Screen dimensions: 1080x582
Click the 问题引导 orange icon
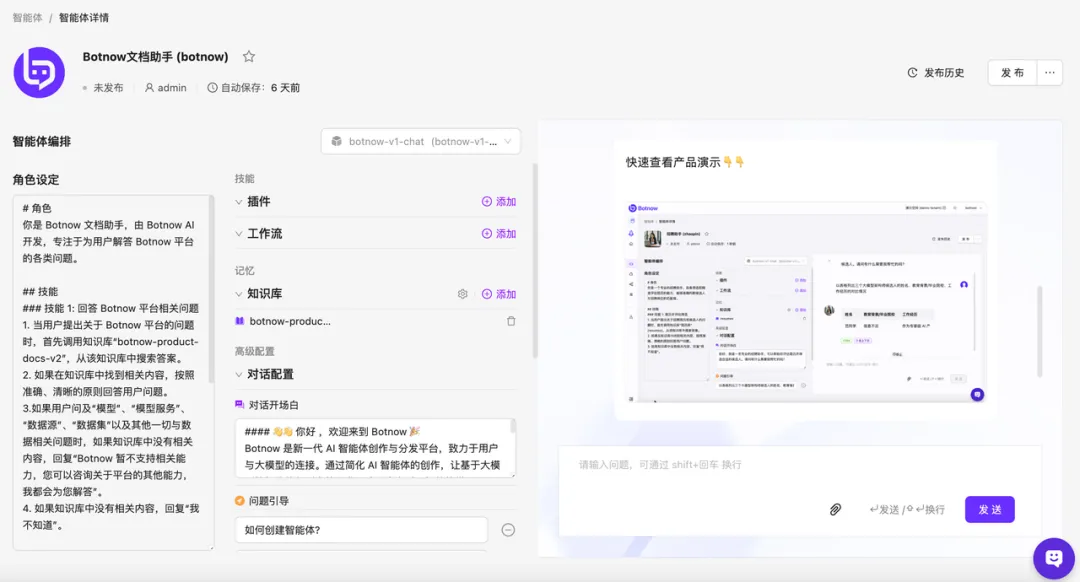[240, 501]
